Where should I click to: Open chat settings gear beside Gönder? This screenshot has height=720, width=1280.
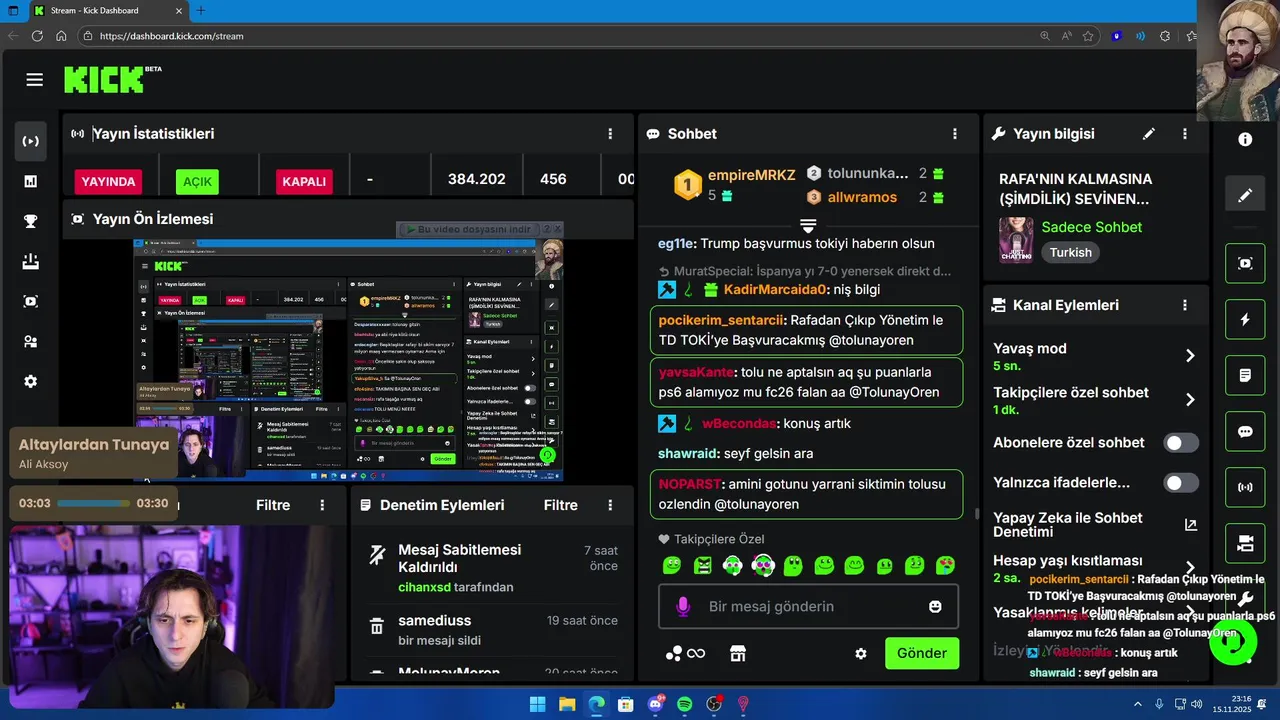coord(861,653)
